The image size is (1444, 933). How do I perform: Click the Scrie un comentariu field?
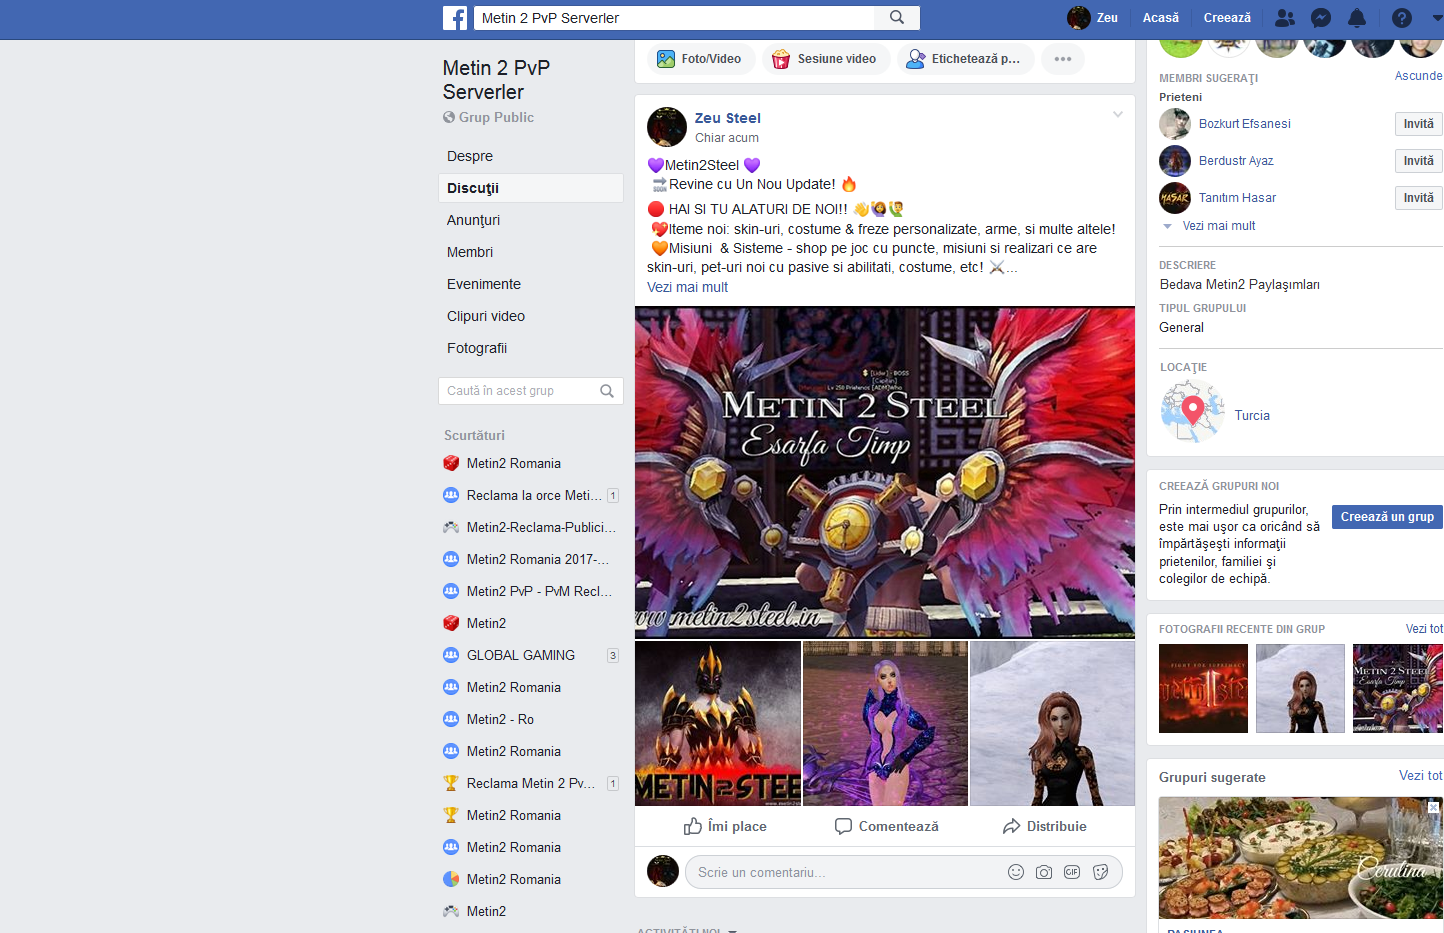903,872
